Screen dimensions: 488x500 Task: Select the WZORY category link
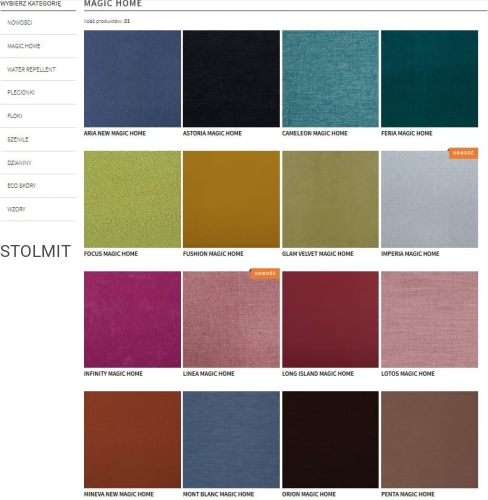click(x=16, y=209)
